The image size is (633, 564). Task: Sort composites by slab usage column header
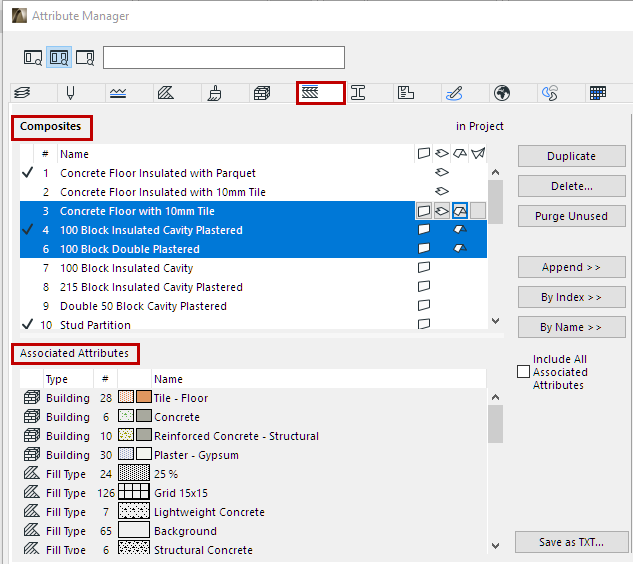[442, 153]
